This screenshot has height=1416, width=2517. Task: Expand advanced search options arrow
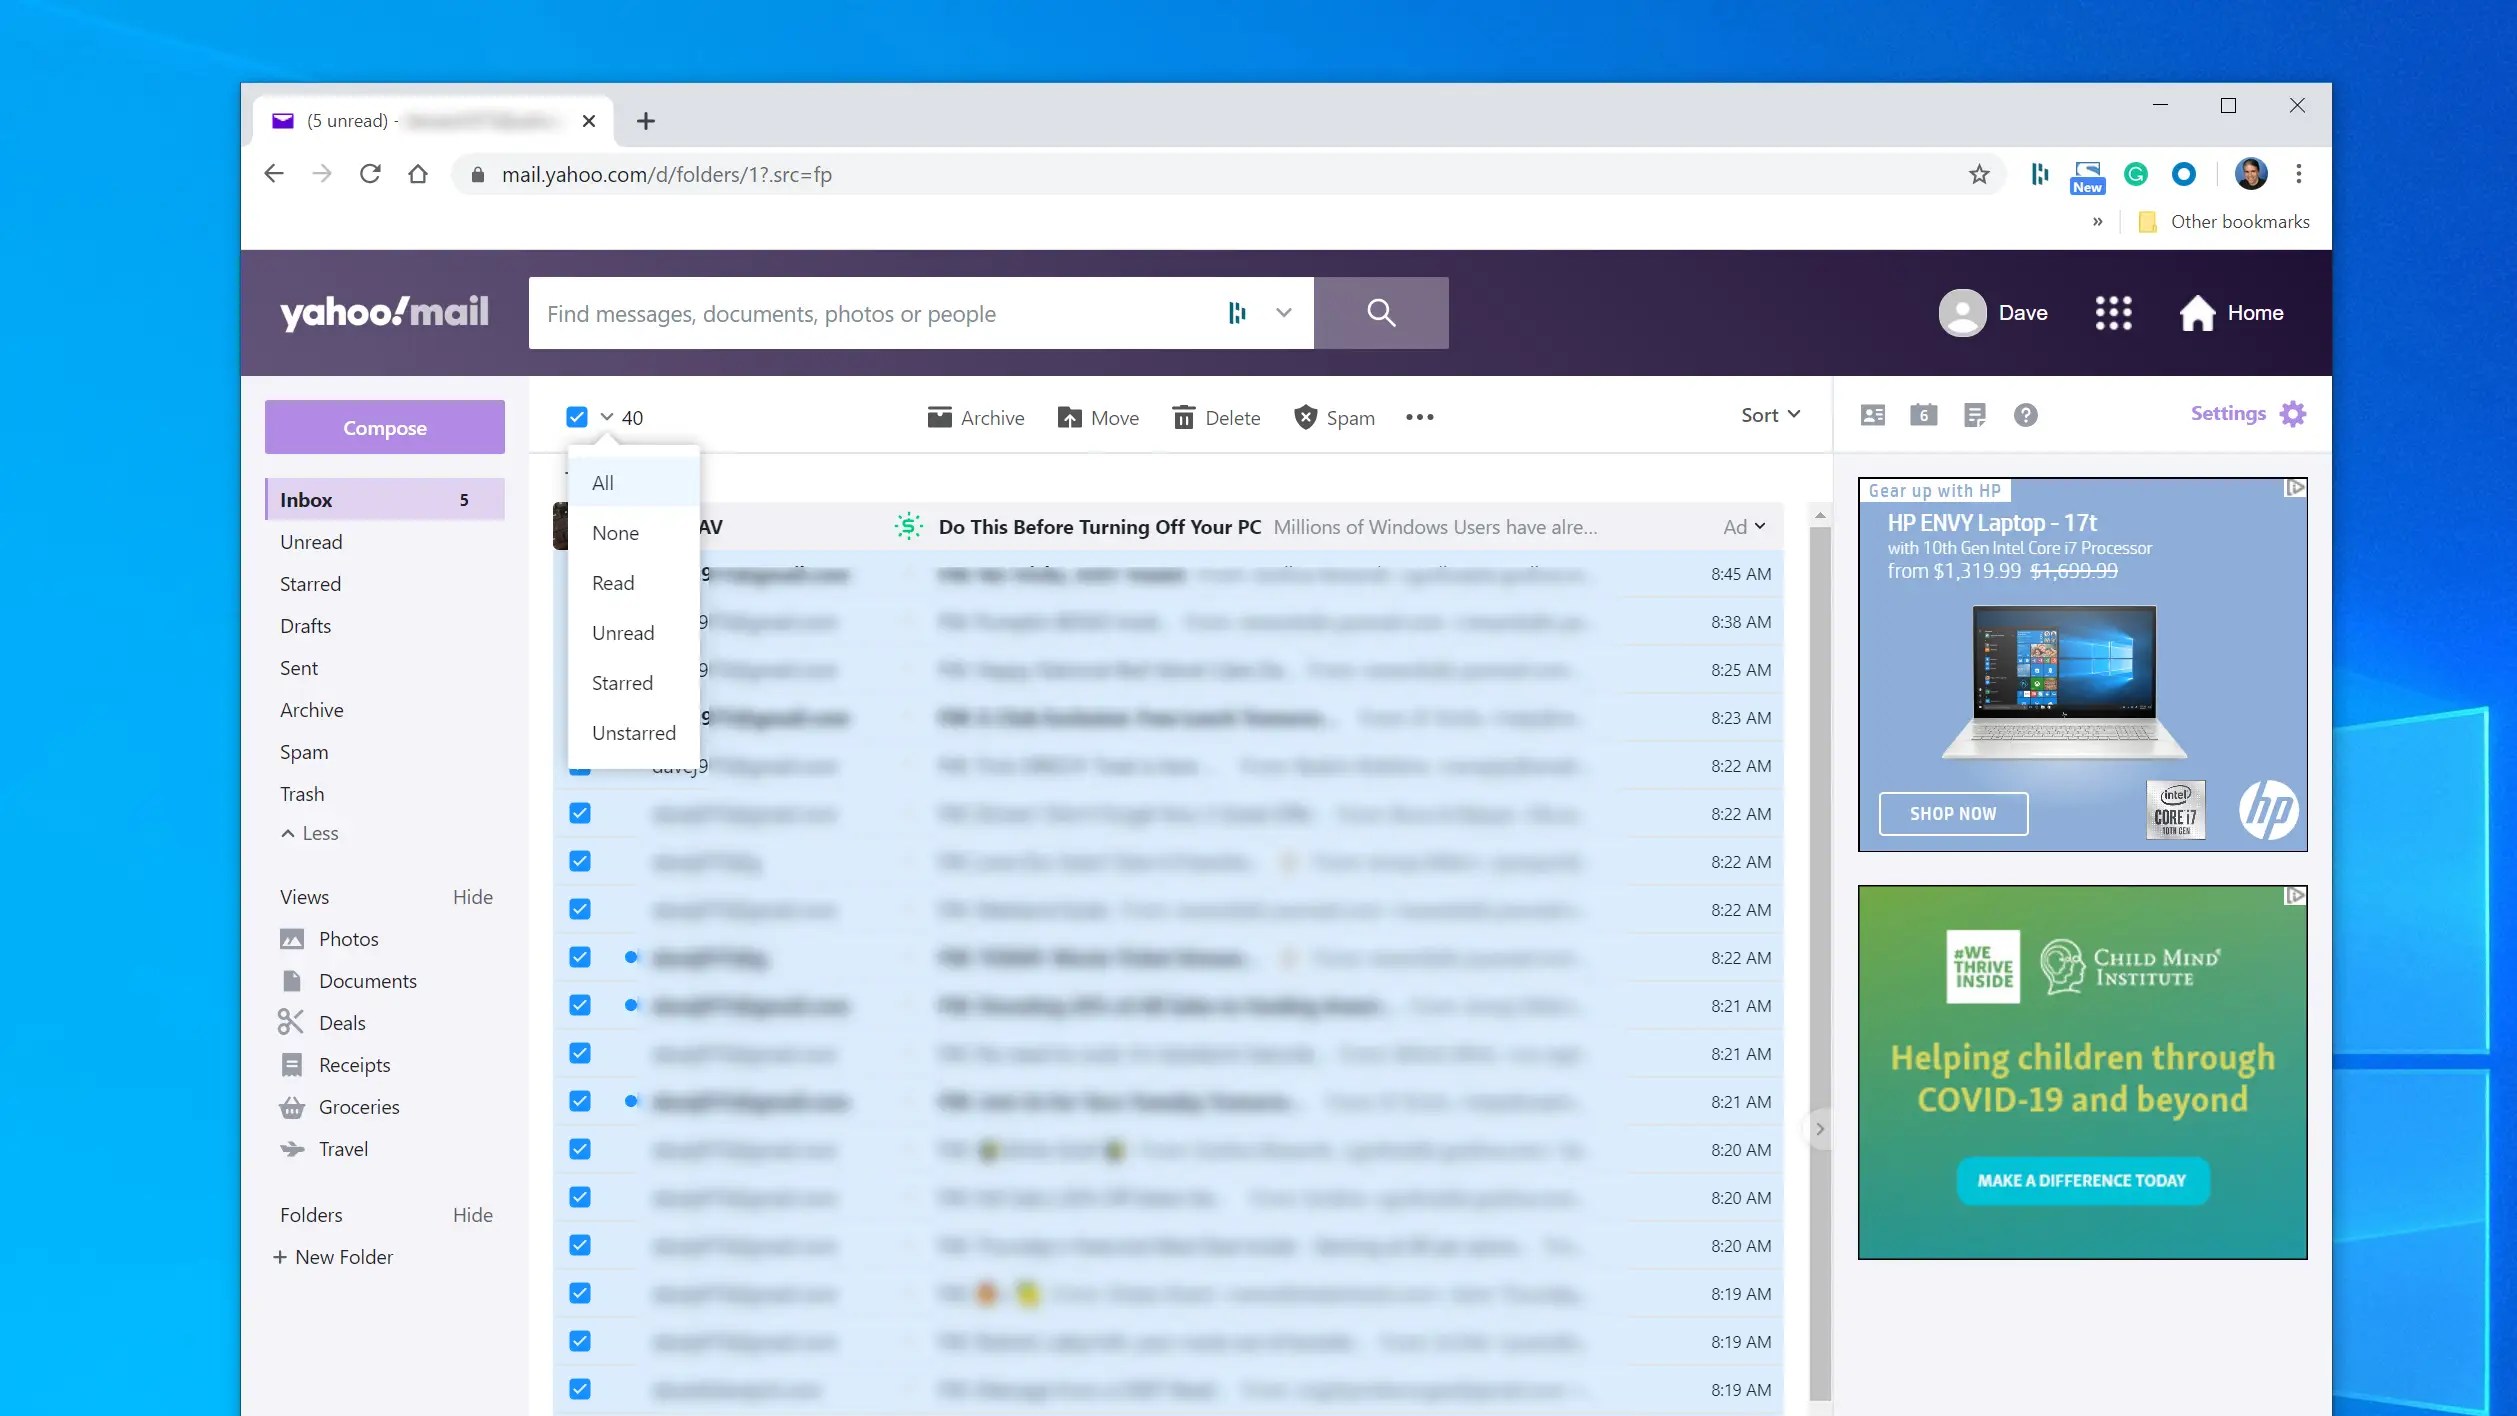(x=1283, y=313)
